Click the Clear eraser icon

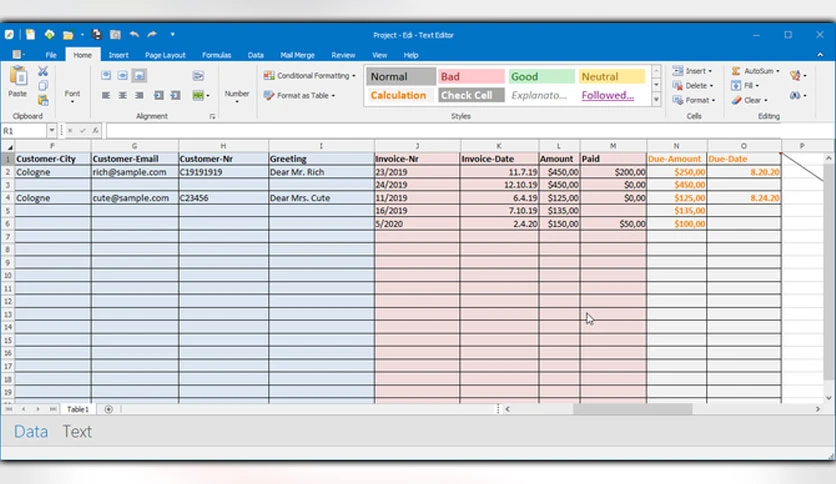point(736,100)
